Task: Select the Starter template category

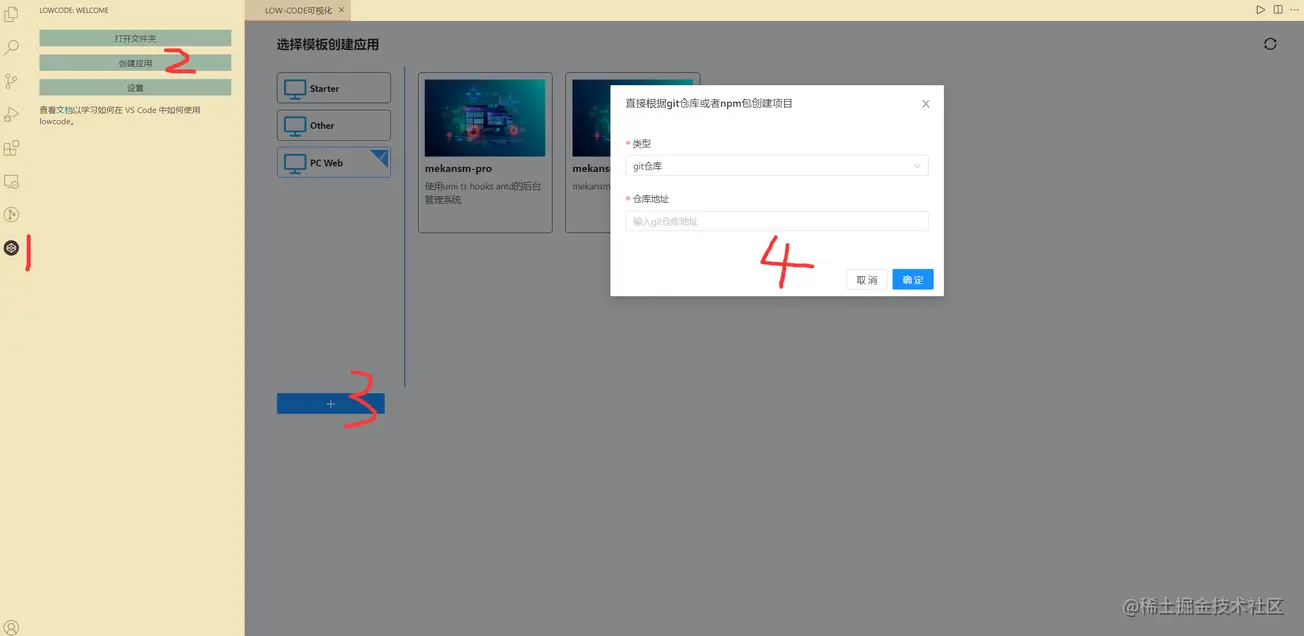Action: click(334, 88)
